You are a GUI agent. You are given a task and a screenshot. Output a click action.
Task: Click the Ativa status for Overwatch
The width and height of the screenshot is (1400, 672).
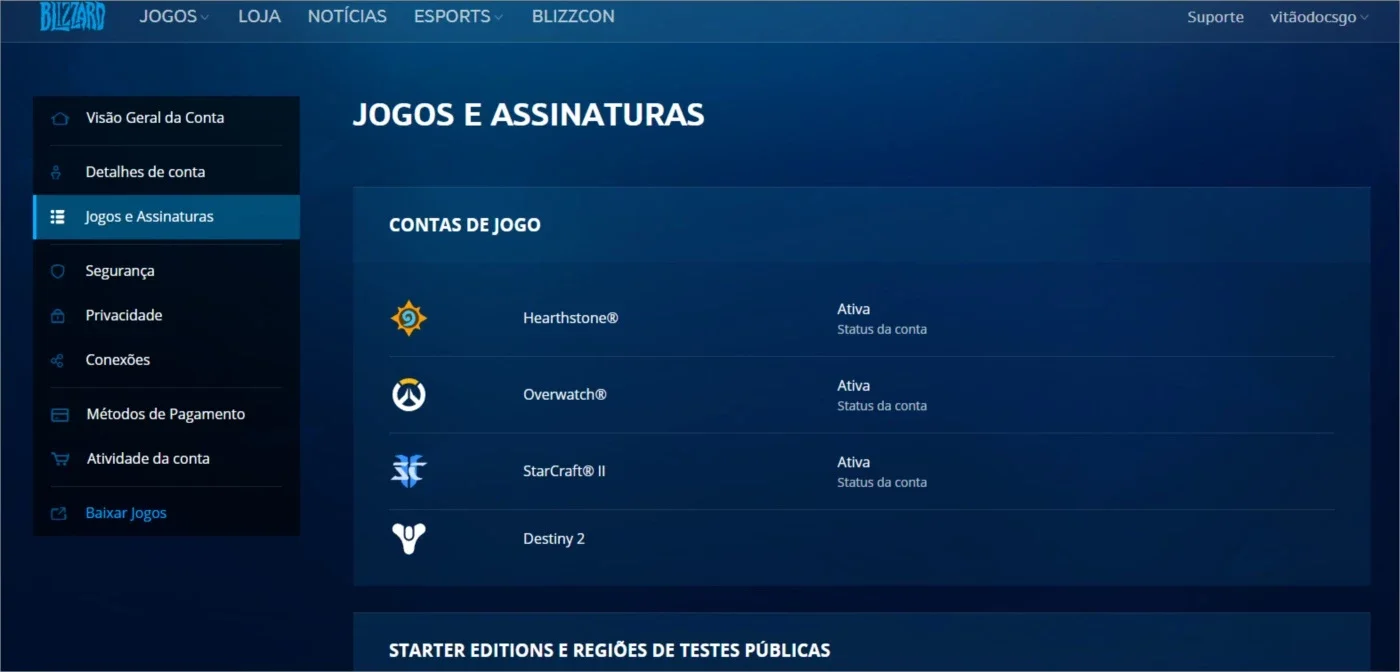pyautogui.click(x=853, y=386)
